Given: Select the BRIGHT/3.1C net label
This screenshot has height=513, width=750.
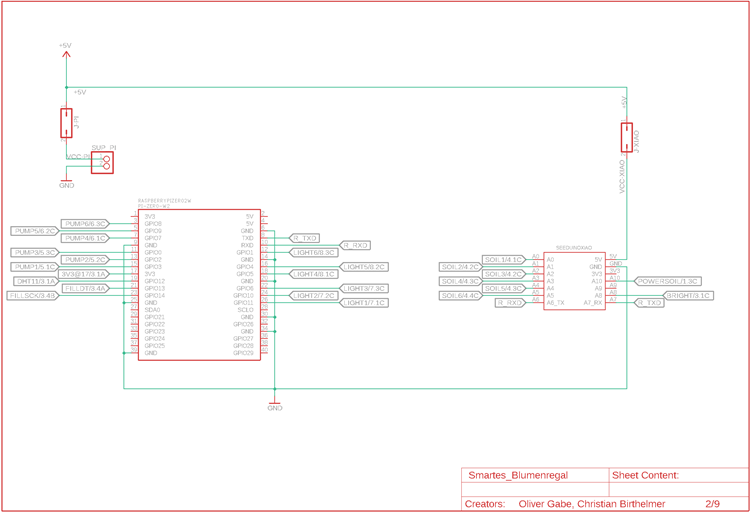Looking at the screenshot, I should (688, 296).
